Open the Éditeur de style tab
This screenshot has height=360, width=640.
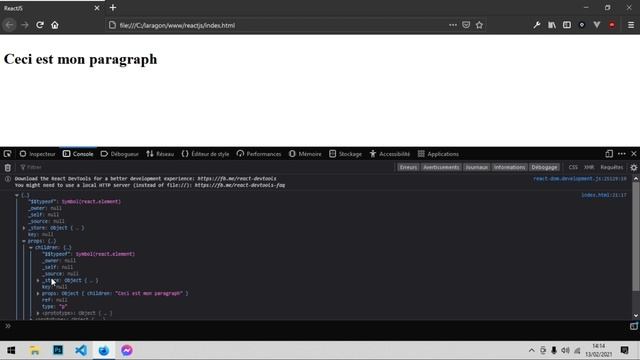point(205,154)
